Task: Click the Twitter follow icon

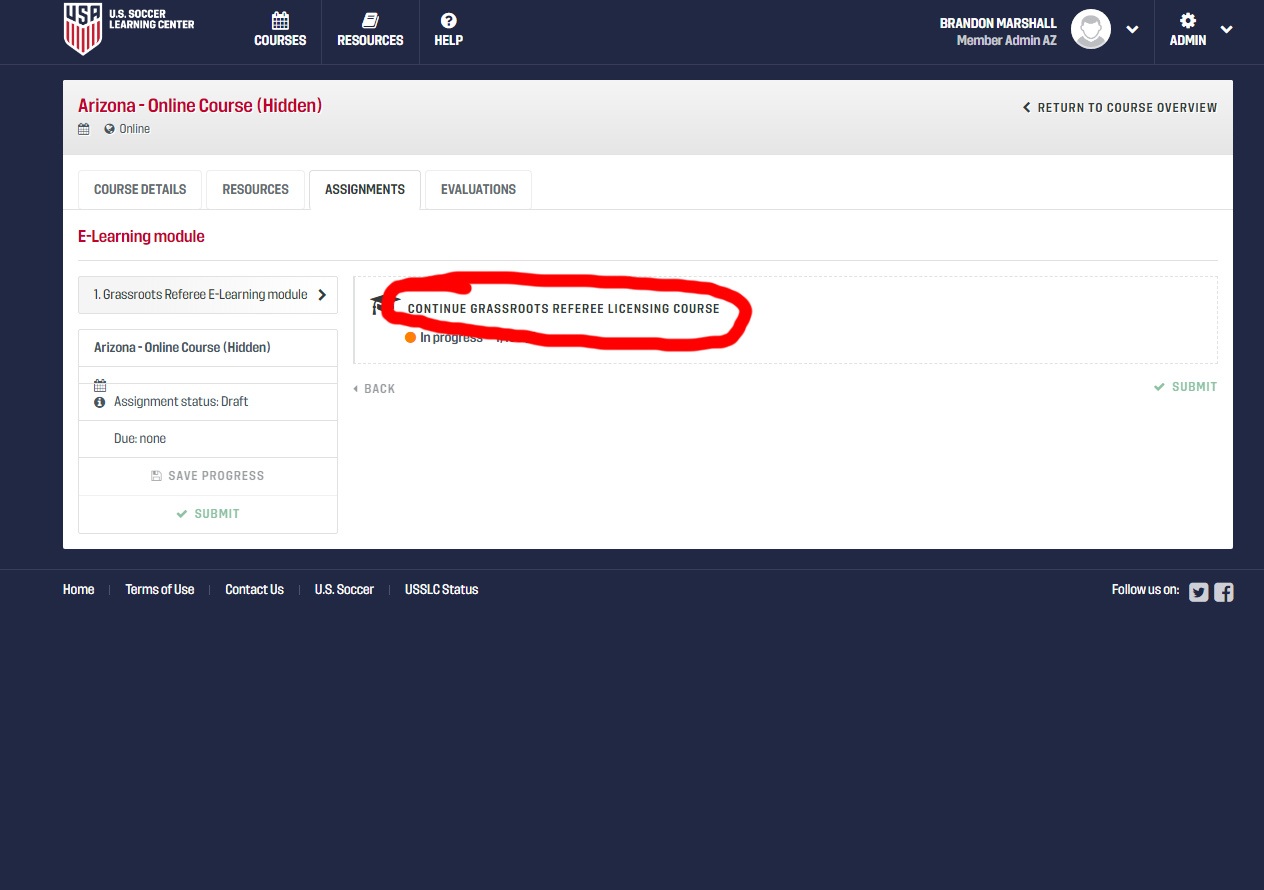Action: point(1199,592)
